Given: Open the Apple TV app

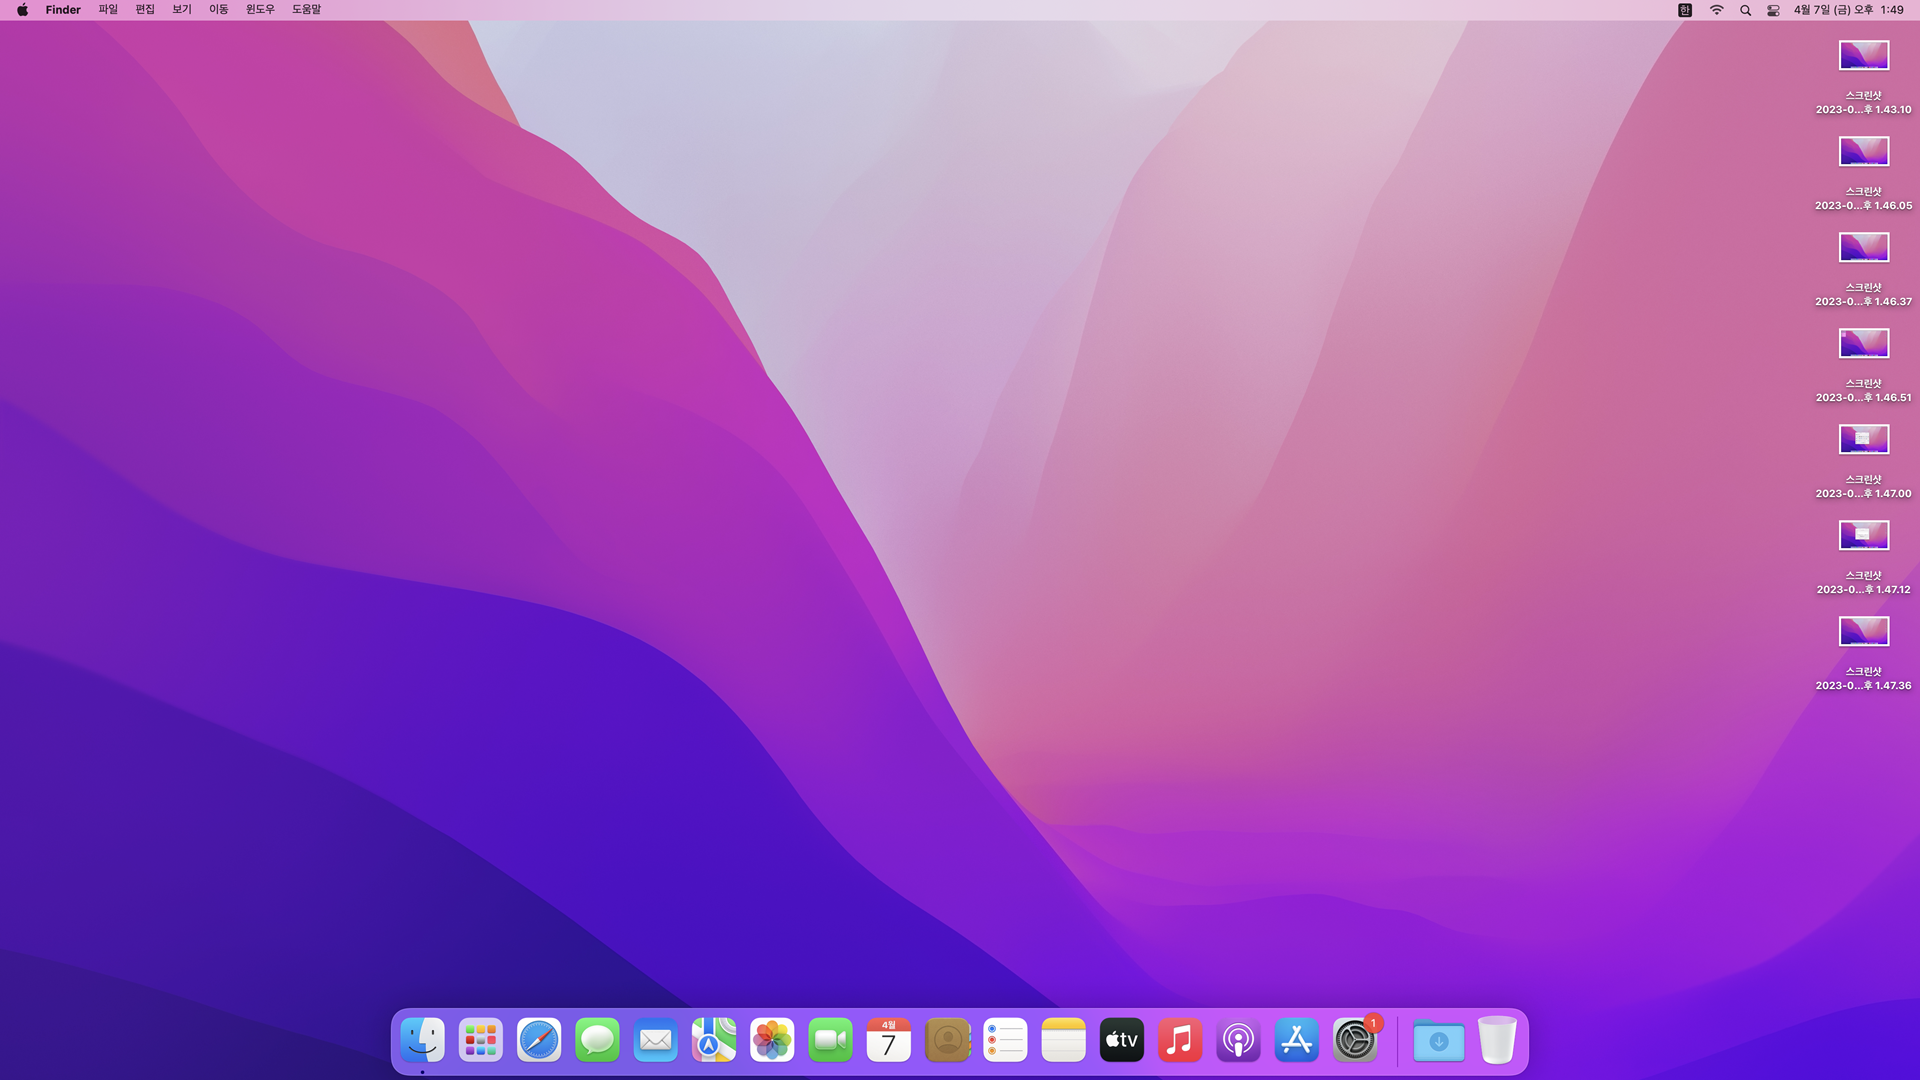Looking at the screenshot, I should pyautogui.click(x=1122, y=1041).
